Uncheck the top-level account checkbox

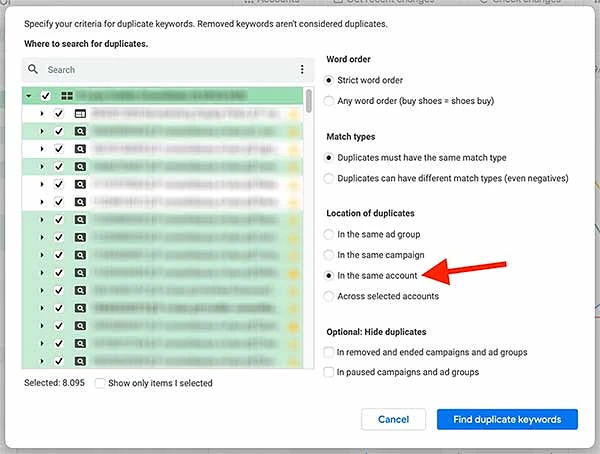coord(46,96)
